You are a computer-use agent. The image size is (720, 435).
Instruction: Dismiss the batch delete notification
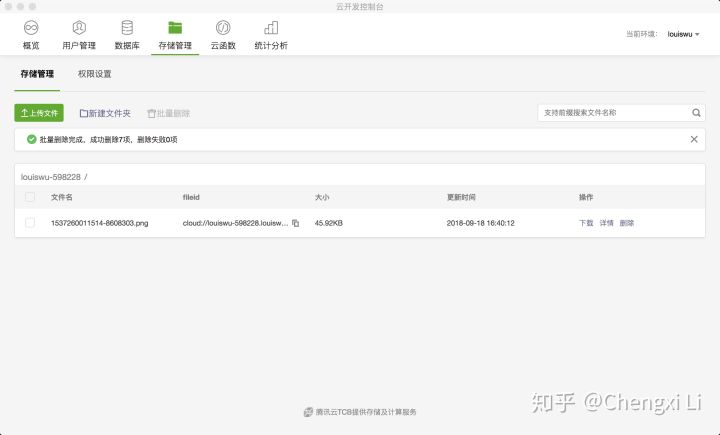tap(694, 139)
